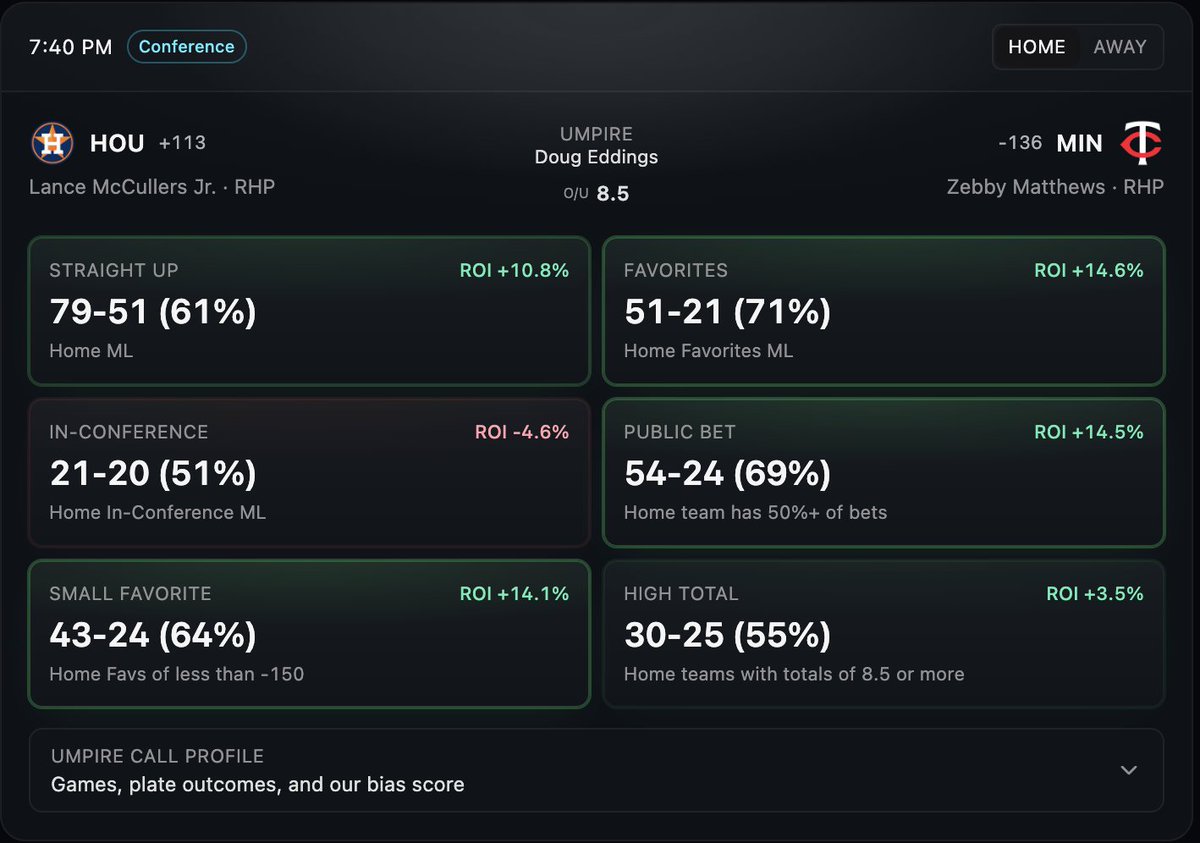Screen dimensions: 1200x843
Task: Switch to the AWAY view toggle
Action: 1120,47
